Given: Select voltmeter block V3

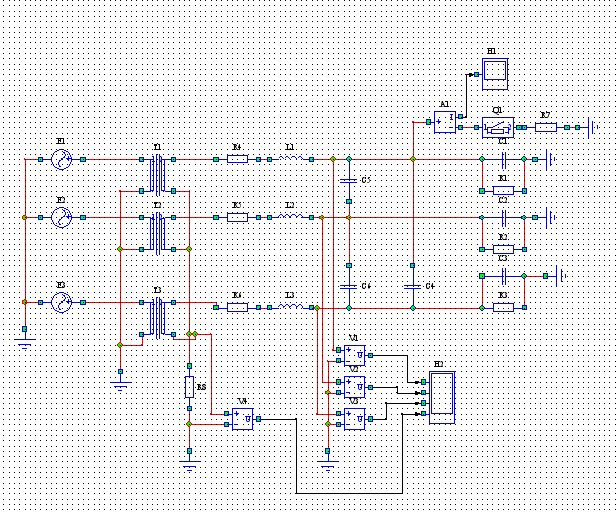Looking at the screenshot, I should coord(354,419).
